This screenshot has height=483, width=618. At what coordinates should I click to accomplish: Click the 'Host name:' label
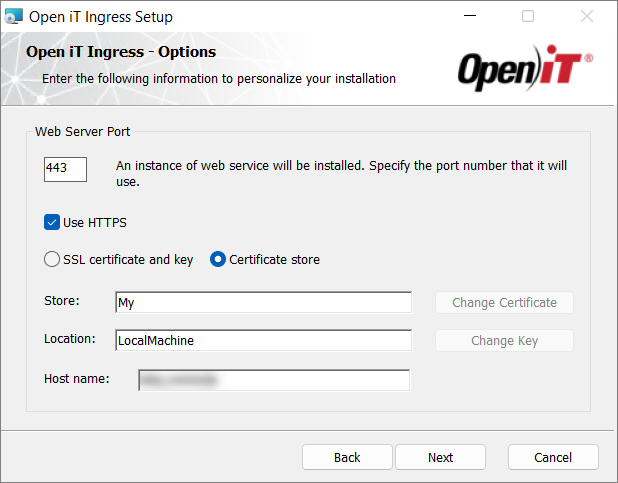77,379
